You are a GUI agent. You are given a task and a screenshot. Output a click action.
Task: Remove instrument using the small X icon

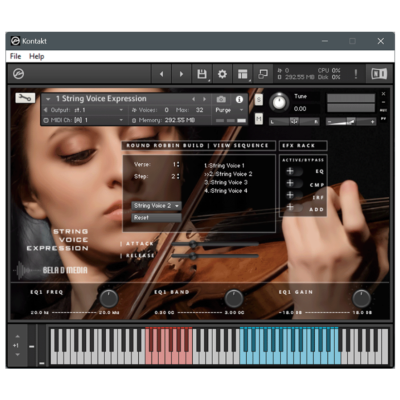383,94
